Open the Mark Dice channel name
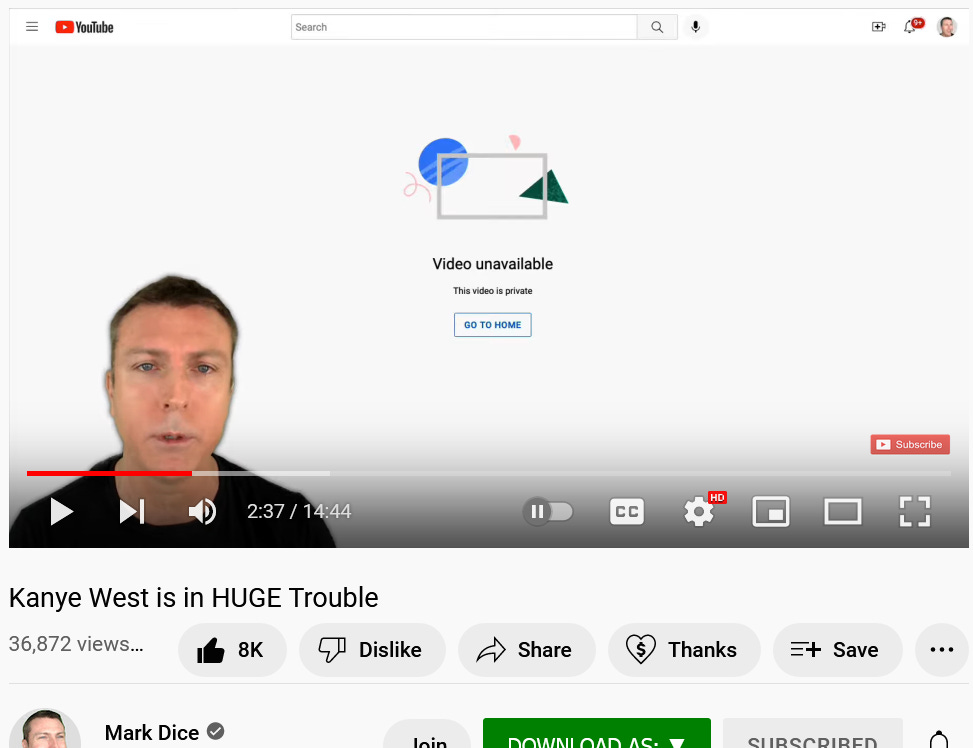The height and width of the screenshot is (748, 973). 152,732
